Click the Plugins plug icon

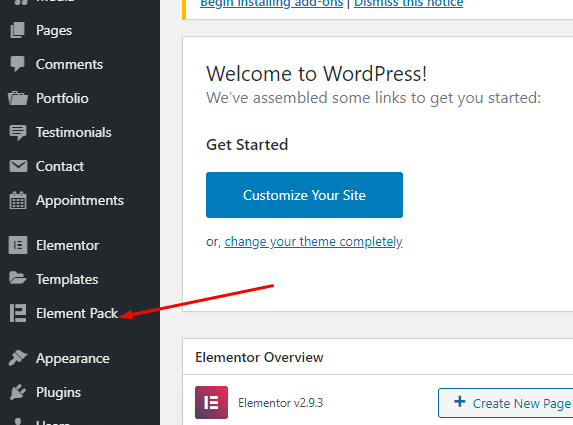coord(18,392)
